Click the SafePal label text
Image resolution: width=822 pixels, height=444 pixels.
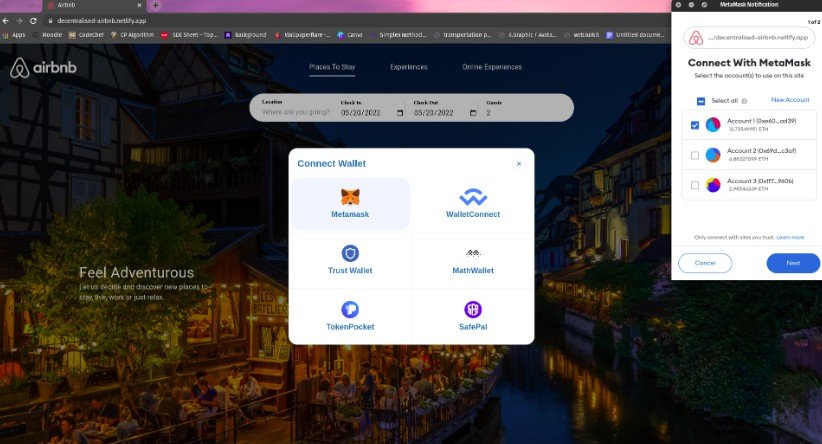click(x=473, y=327)
